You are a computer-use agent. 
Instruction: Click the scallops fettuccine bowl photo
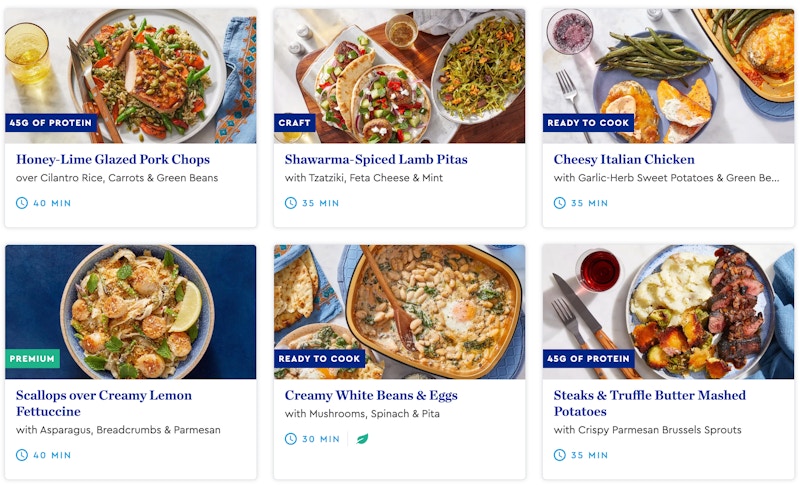tap(131, 312)
